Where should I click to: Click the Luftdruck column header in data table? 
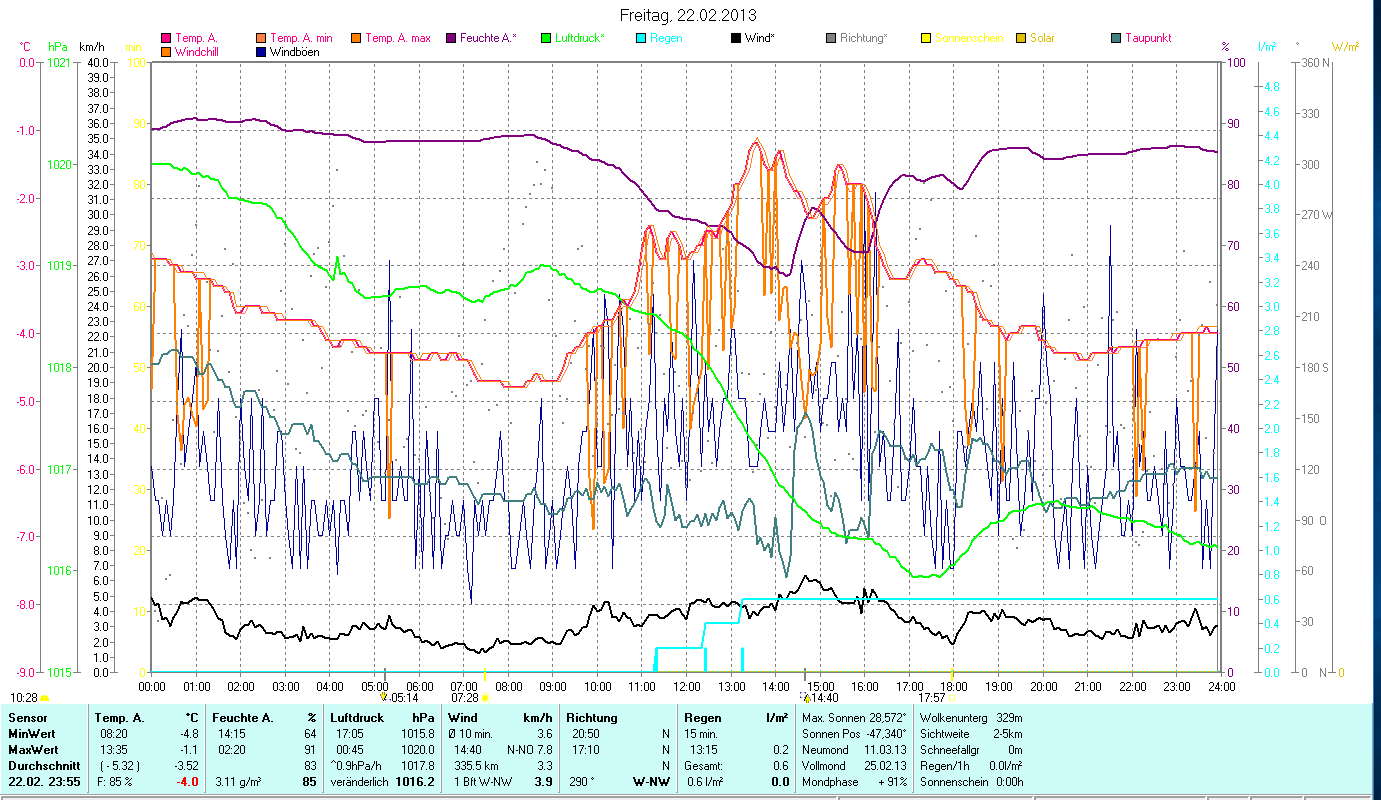click(357, 717)
